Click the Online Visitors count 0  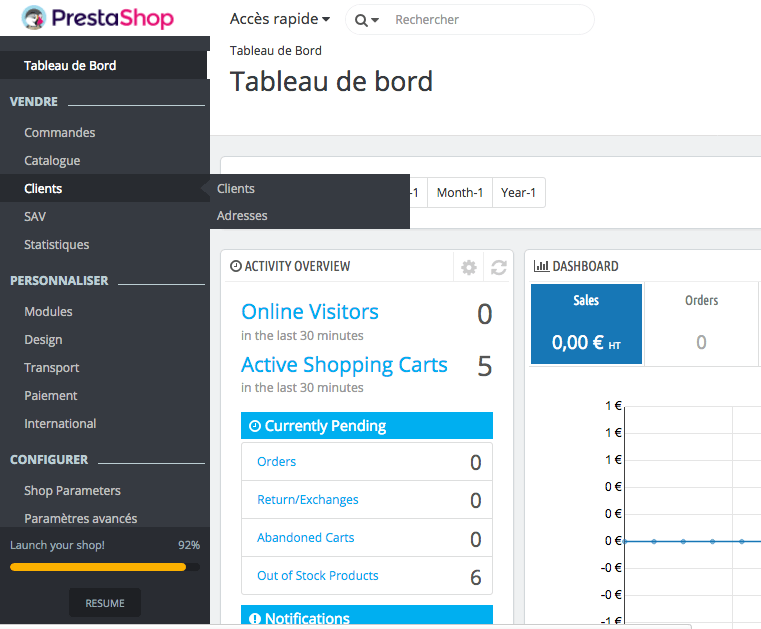484,314
